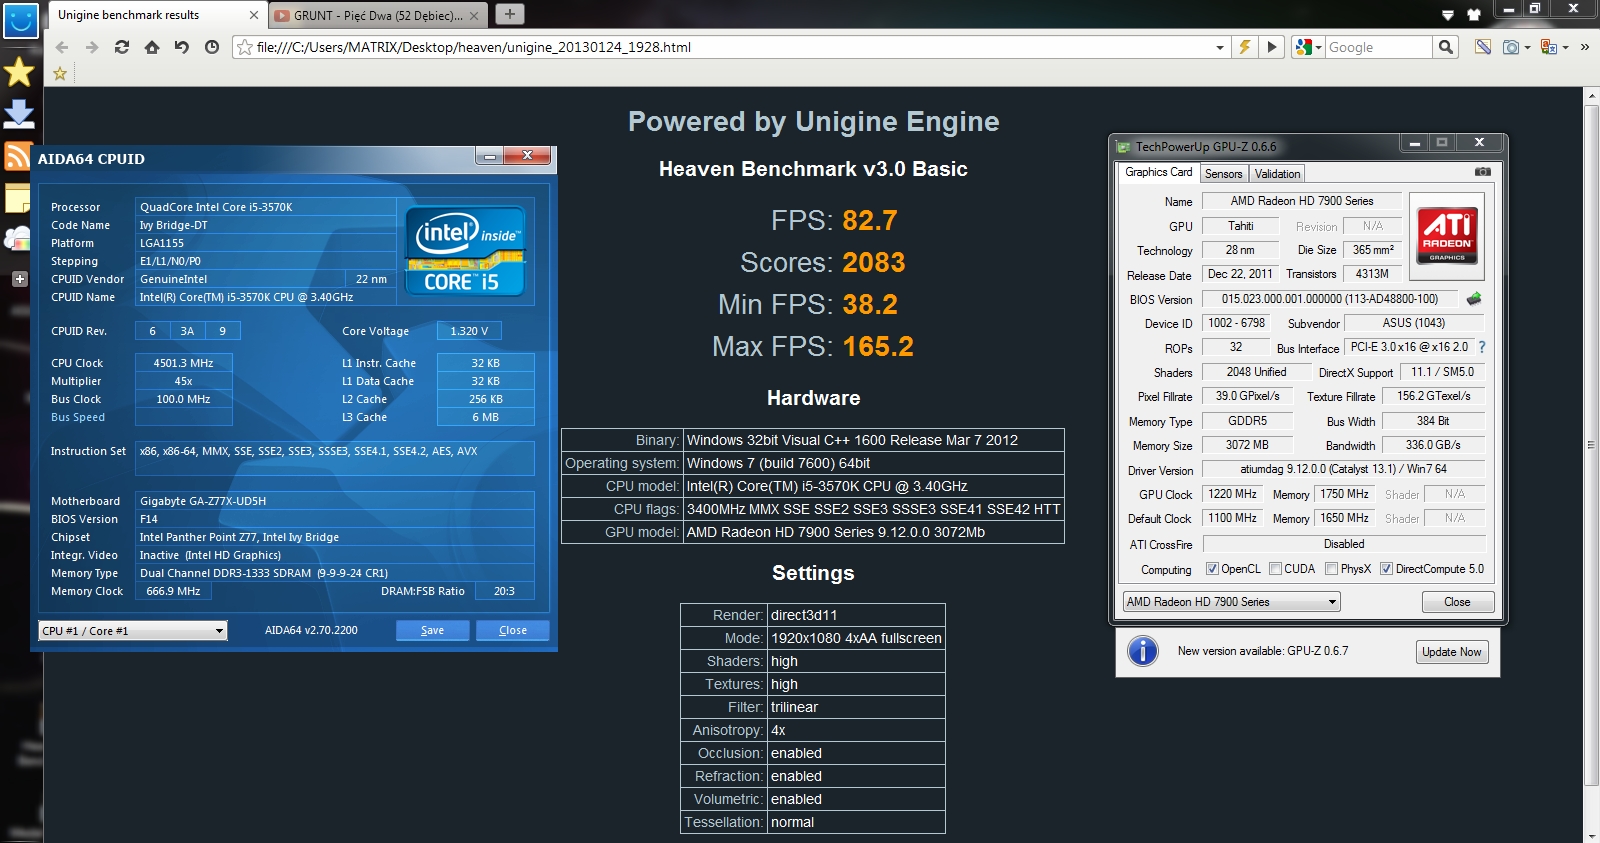Screen dimensions: 1600x843
Task: Click Close in AIDA64 CPUID window
Action: (x=512, y=630)
